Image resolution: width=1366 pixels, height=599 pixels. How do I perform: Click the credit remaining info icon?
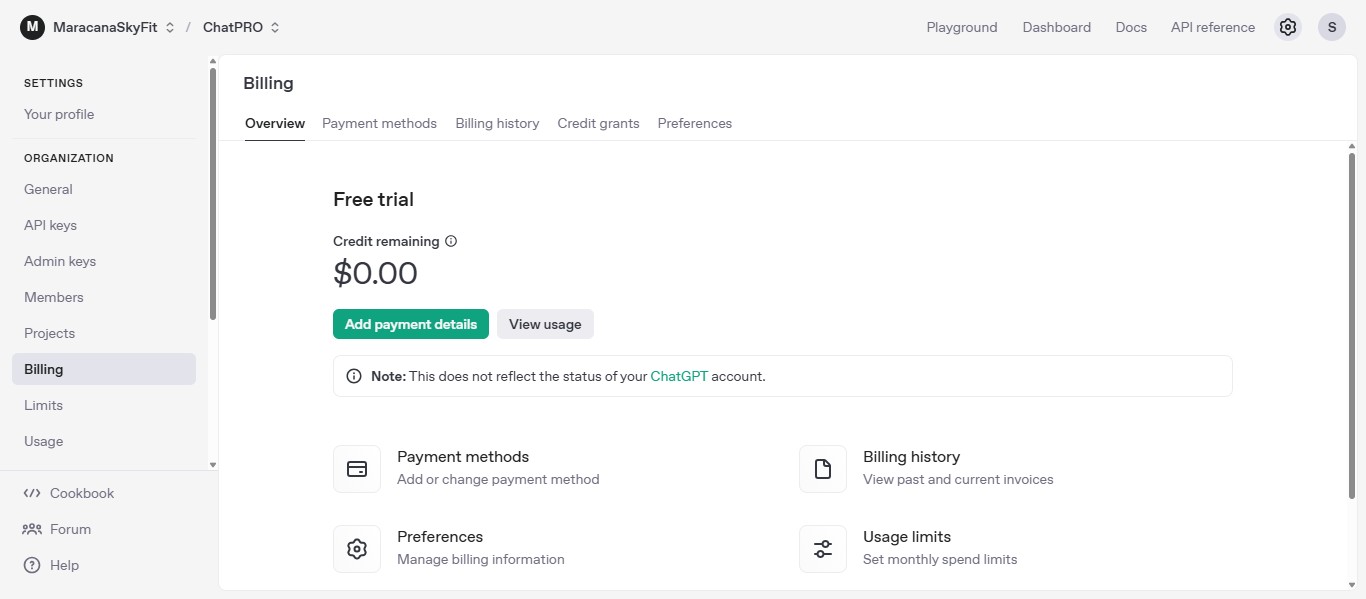451,241
